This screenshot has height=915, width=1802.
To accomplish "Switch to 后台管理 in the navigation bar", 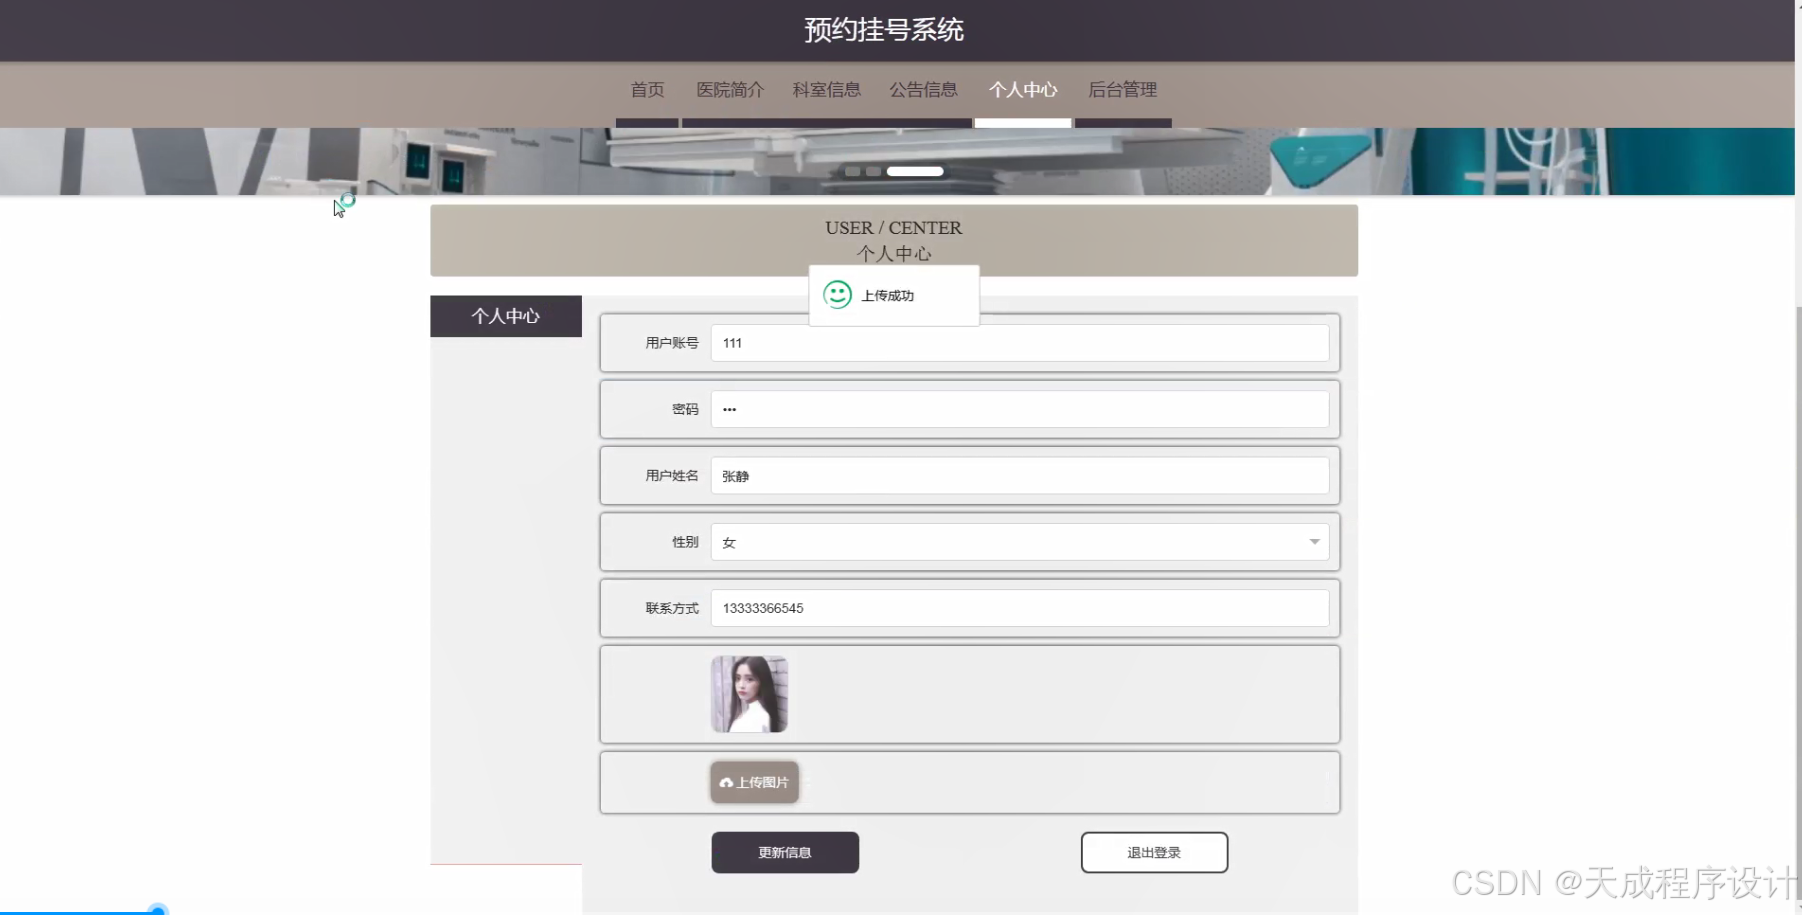I will coord(1122,90).
